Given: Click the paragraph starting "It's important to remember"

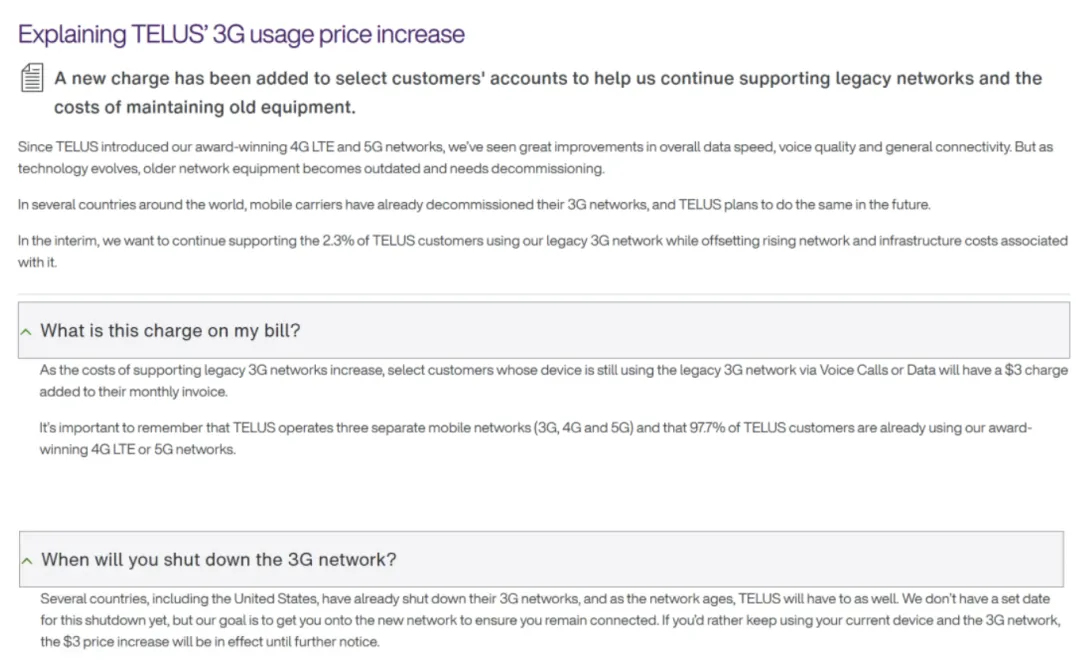Looking at the screenshot, I should click(x=535, y=438).
